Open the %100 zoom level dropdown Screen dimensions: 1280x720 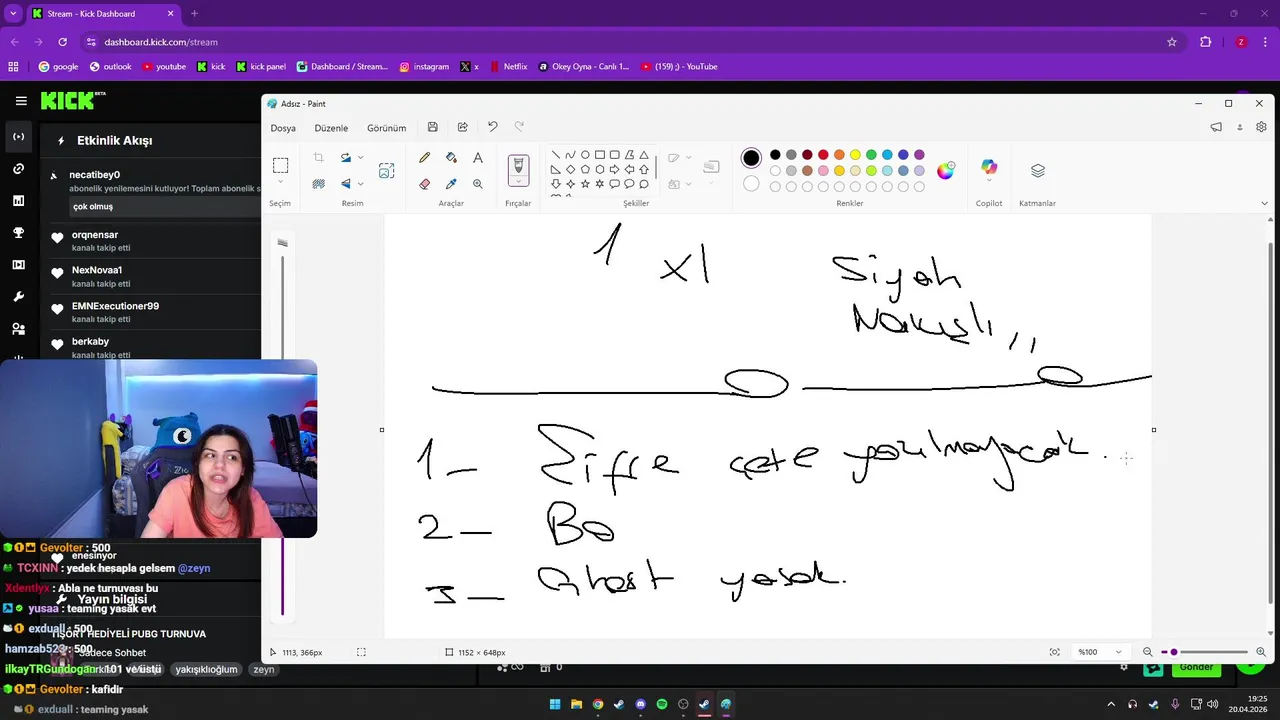click(x=1100, y=652)
